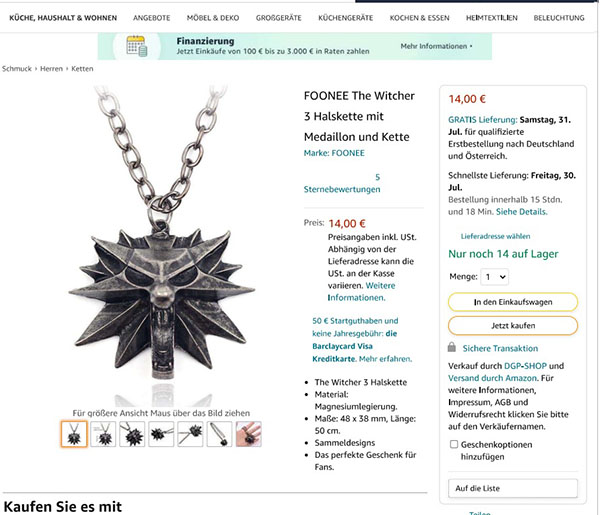
Task: Open the Auf die Liste dropdown
Action: [513, 488]
